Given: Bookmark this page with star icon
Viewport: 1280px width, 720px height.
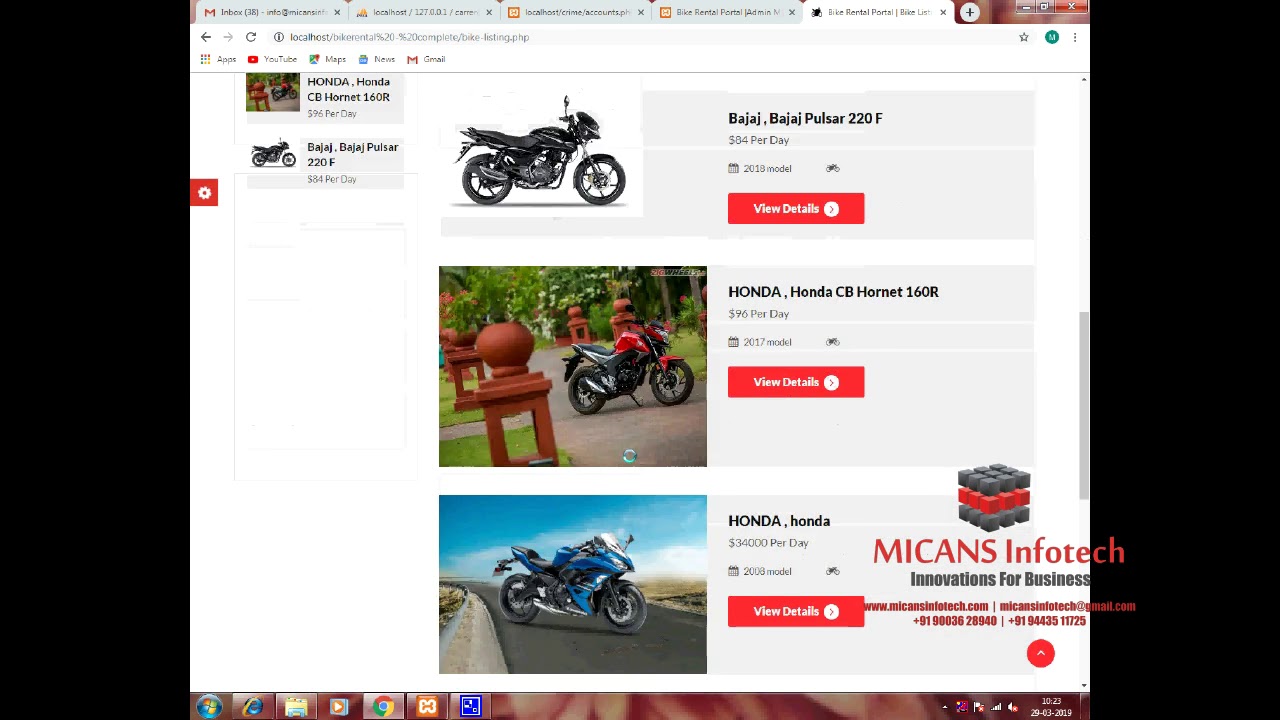Looking at the screenshot, I should tap(1024, 37).
